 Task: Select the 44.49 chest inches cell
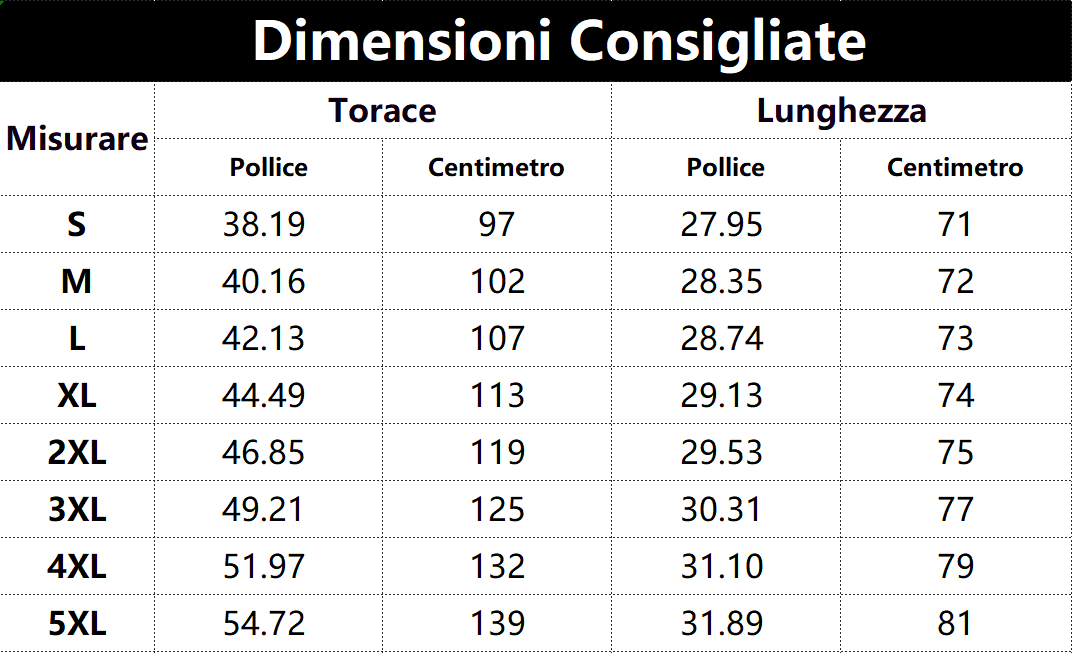coord(263,396)
